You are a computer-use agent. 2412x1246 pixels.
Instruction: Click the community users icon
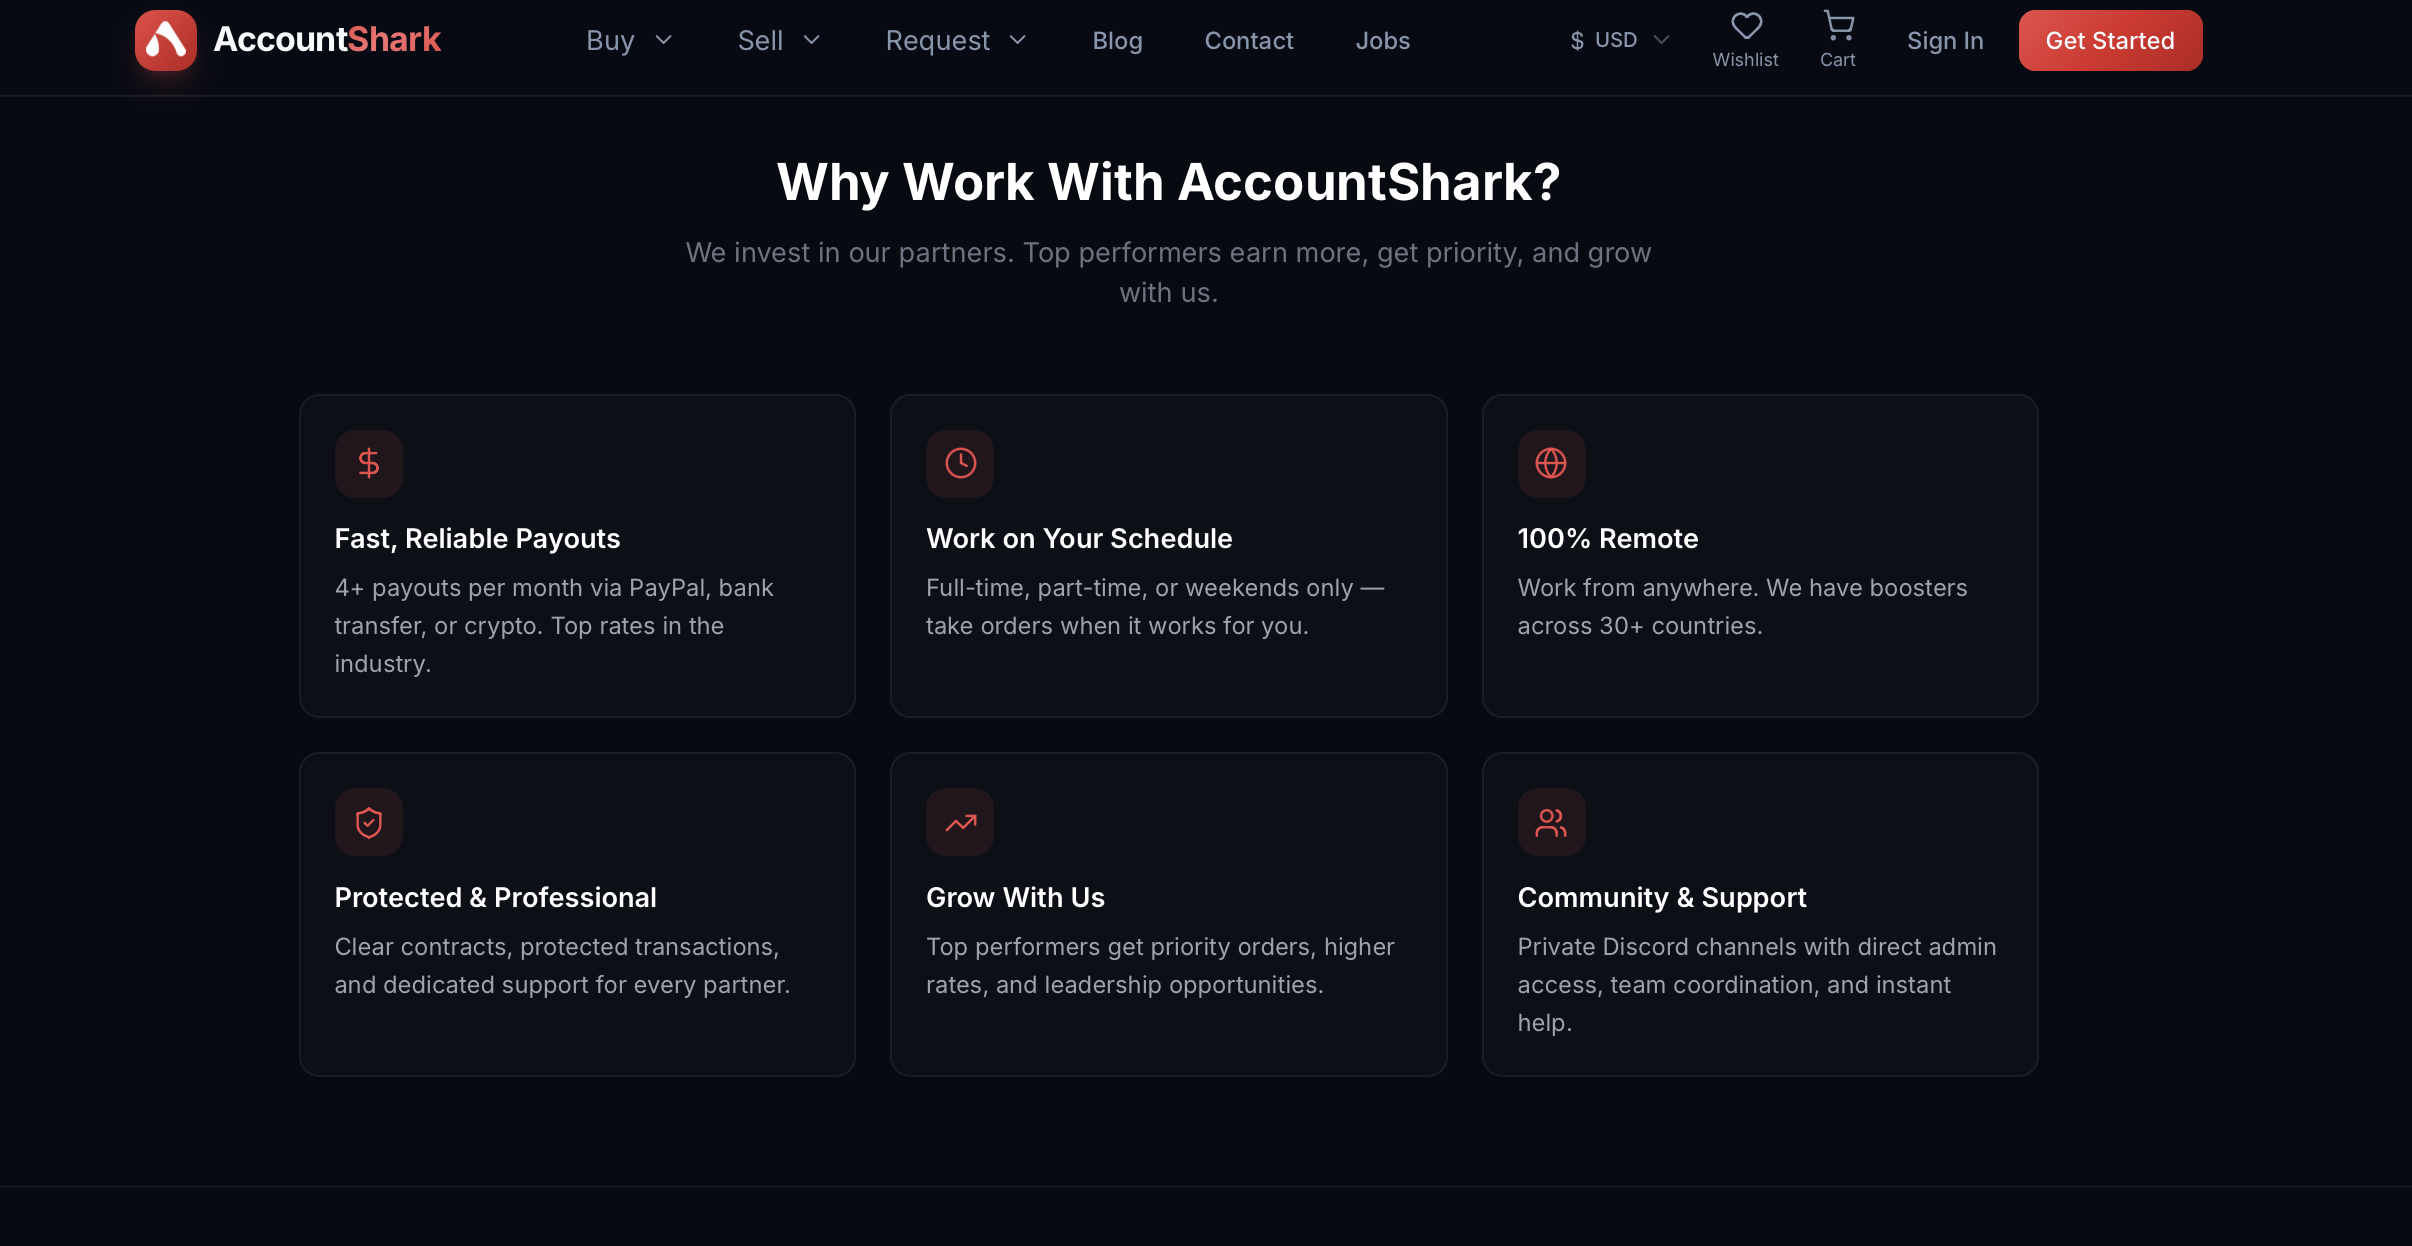click(1551, 823)
